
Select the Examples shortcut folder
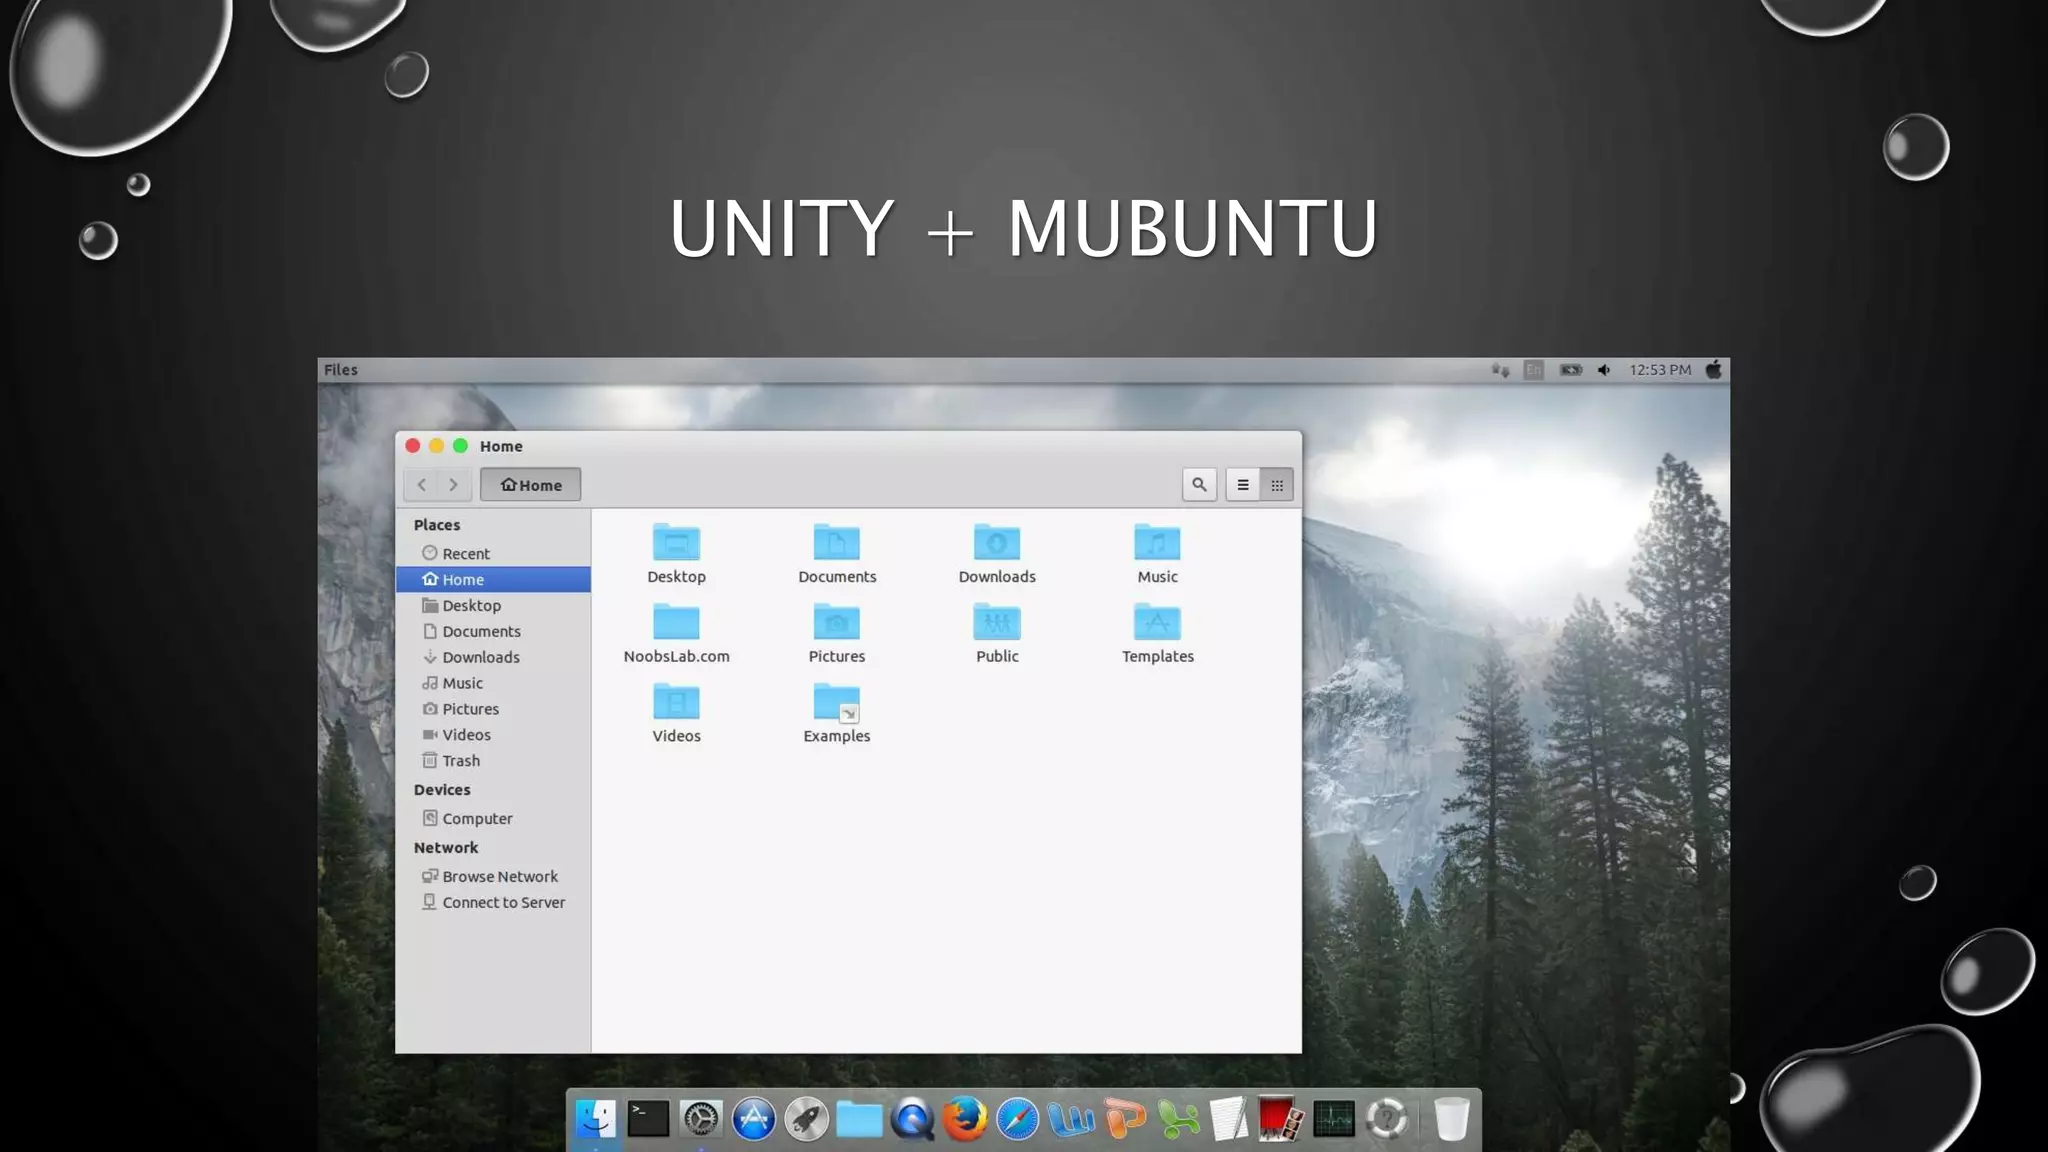coord(837,713)
